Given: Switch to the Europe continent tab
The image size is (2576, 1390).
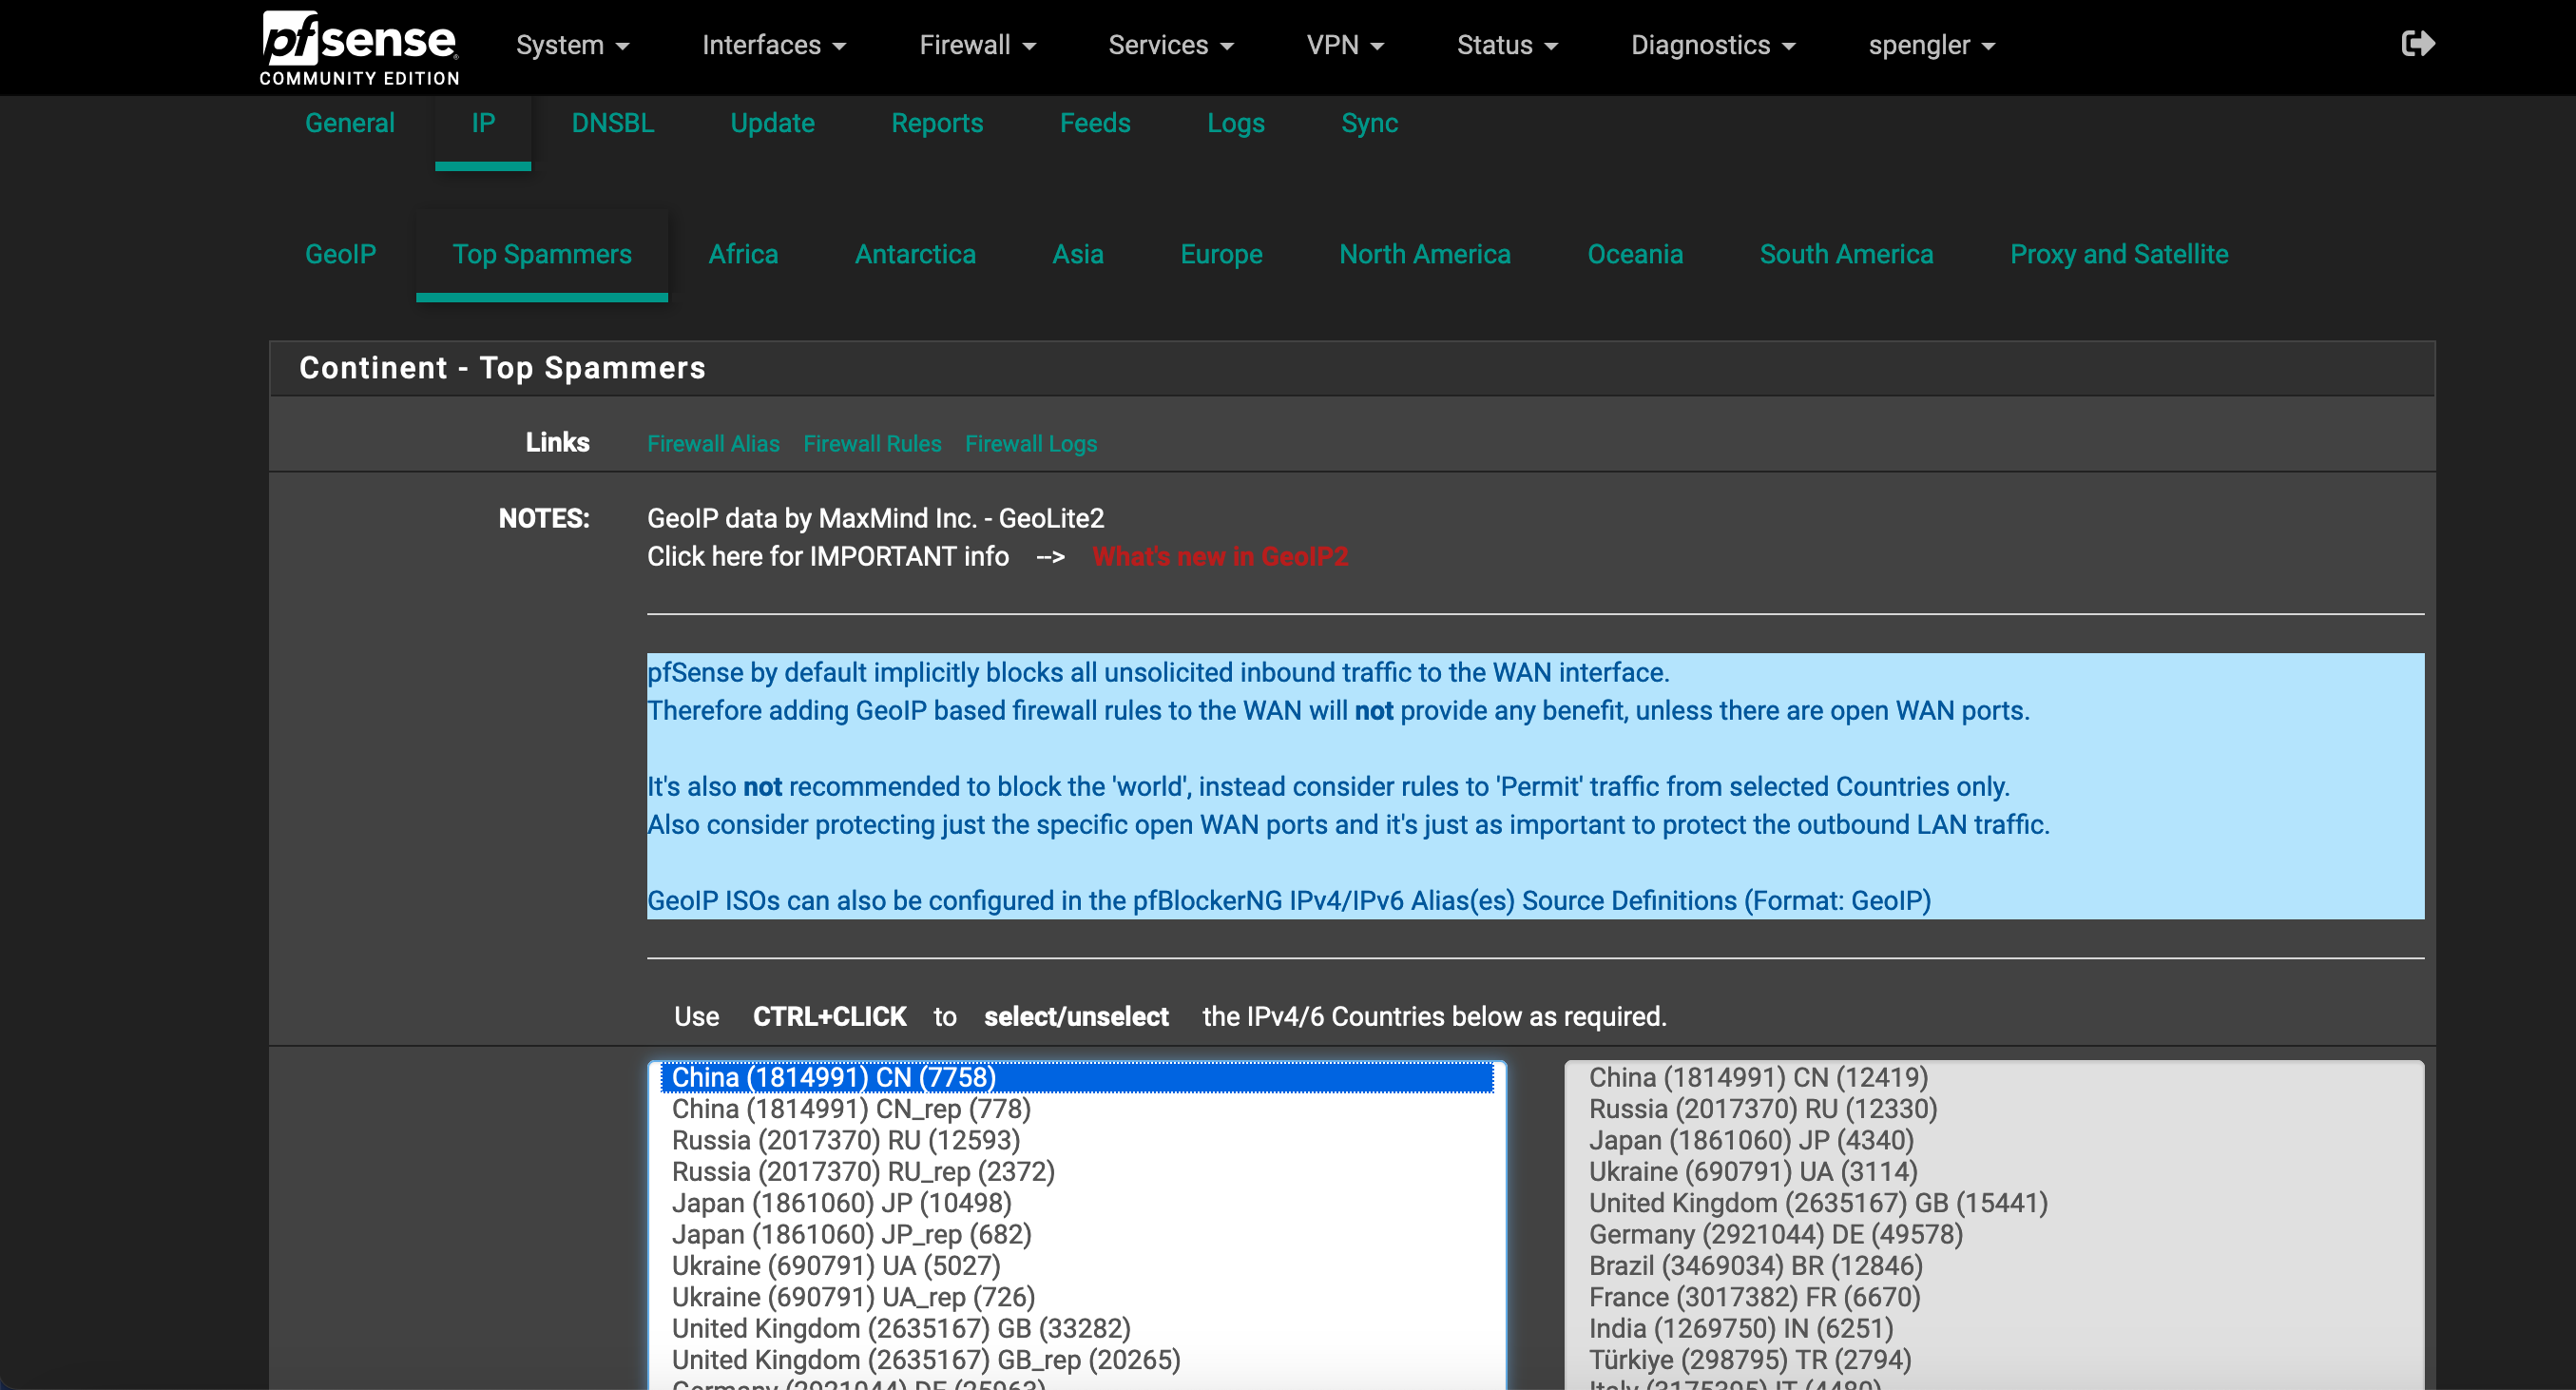Looking at the screenshot, I should click(1220, 255).
